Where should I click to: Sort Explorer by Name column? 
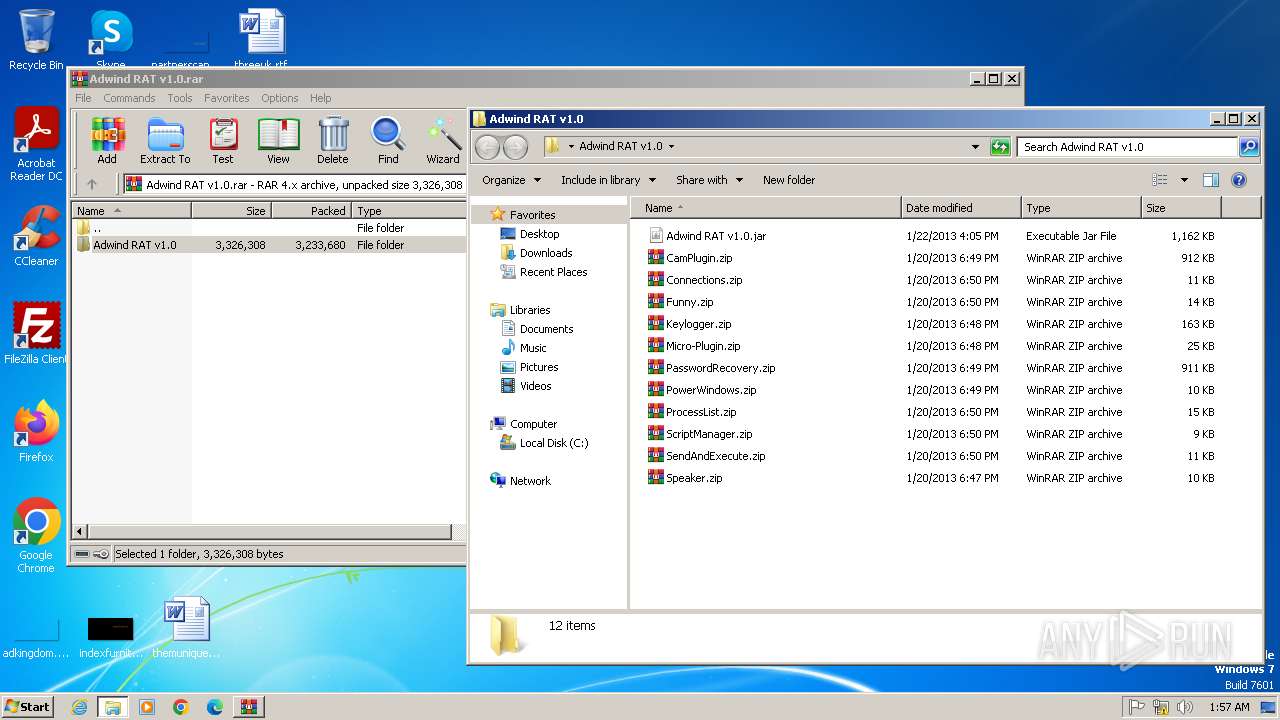click(x=766, y=208)
